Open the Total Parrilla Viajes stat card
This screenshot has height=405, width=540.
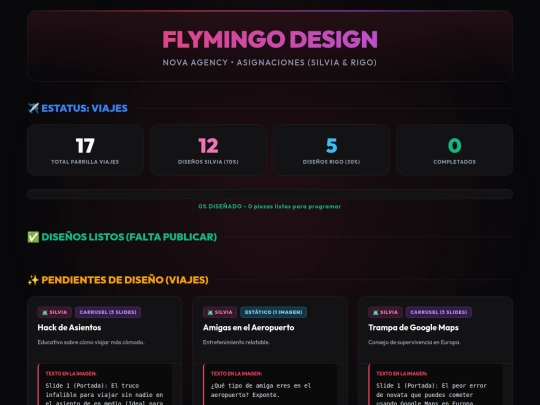coord(85,150)
